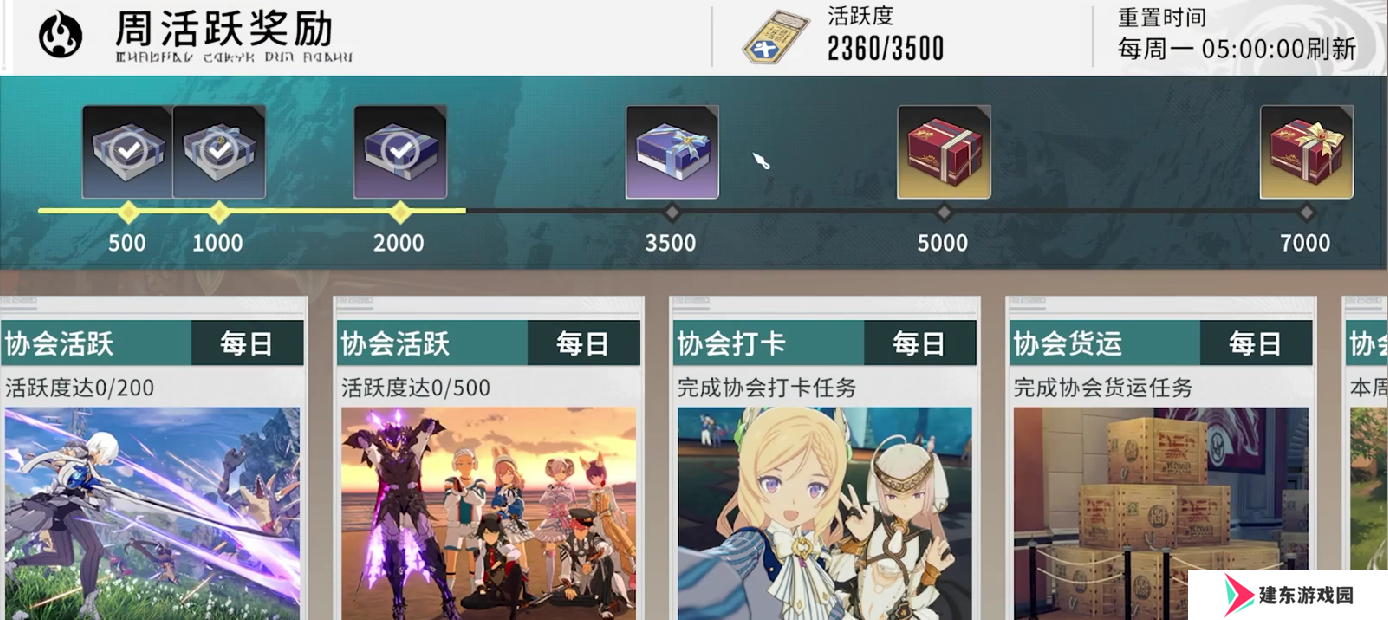Click the claimed 2000 activity reward box

tap(400, 152)
